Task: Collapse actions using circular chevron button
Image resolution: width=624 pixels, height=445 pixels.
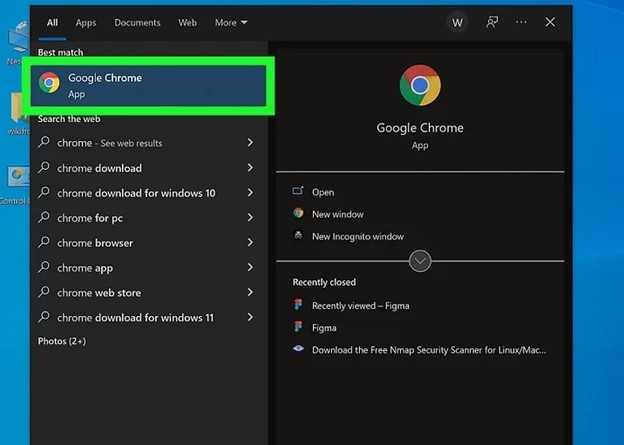Action: pyautogui.click(x=420, y=261)
